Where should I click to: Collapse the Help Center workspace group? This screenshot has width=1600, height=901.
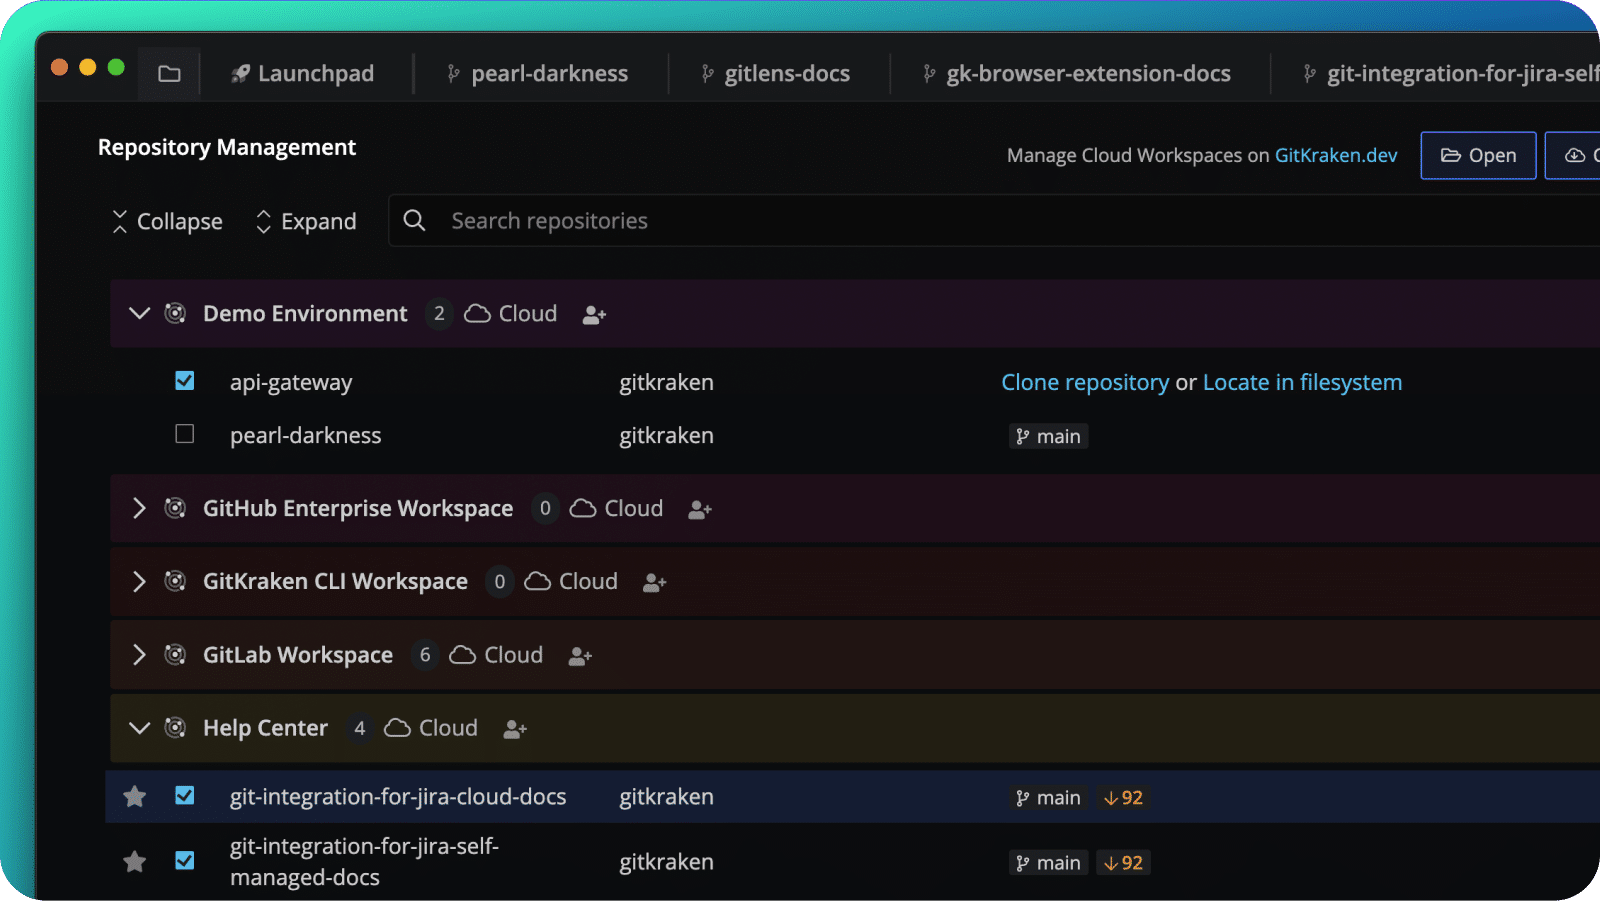tap(139, 728)
